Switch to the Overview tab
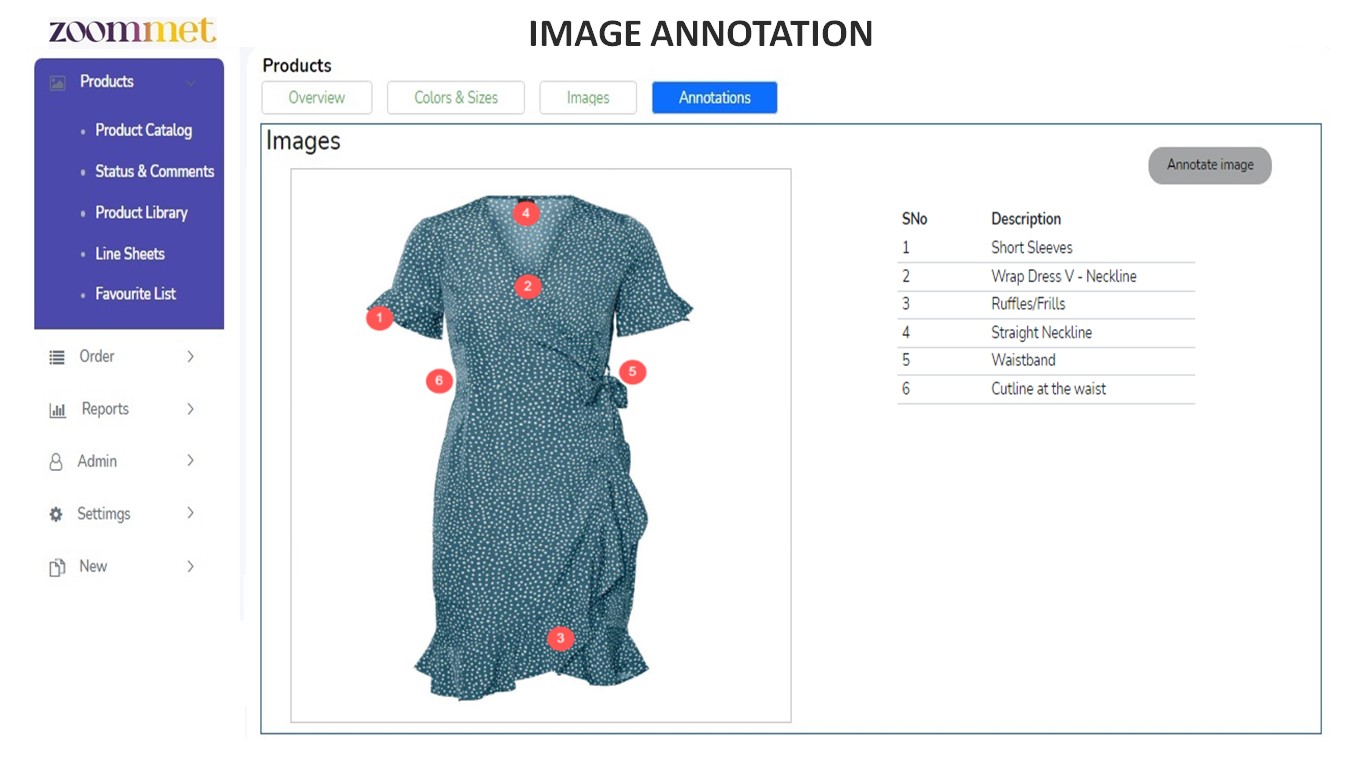Screen dimensions: 1359x764 click(317, 98)
